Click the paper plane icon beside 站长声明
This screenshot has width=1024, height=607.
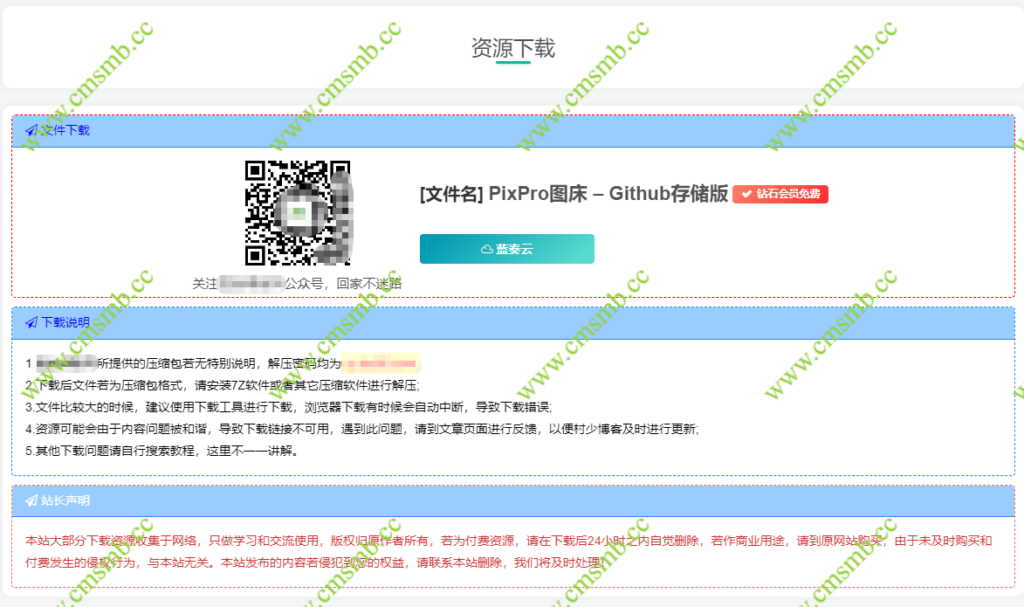[31, 500]
